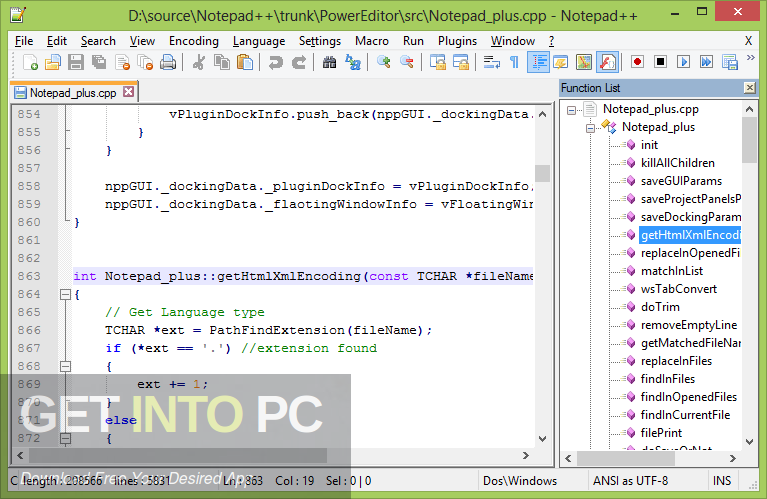Redo the action via toolbar icon
This screenshot has height=499, width=767.
pos(299,63)
